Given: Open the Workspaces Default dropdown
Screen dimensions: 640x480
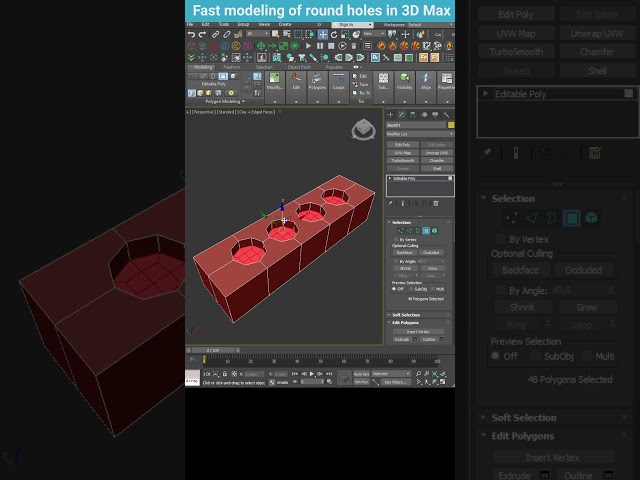Looking at the screenshot, I should (430, 25).
